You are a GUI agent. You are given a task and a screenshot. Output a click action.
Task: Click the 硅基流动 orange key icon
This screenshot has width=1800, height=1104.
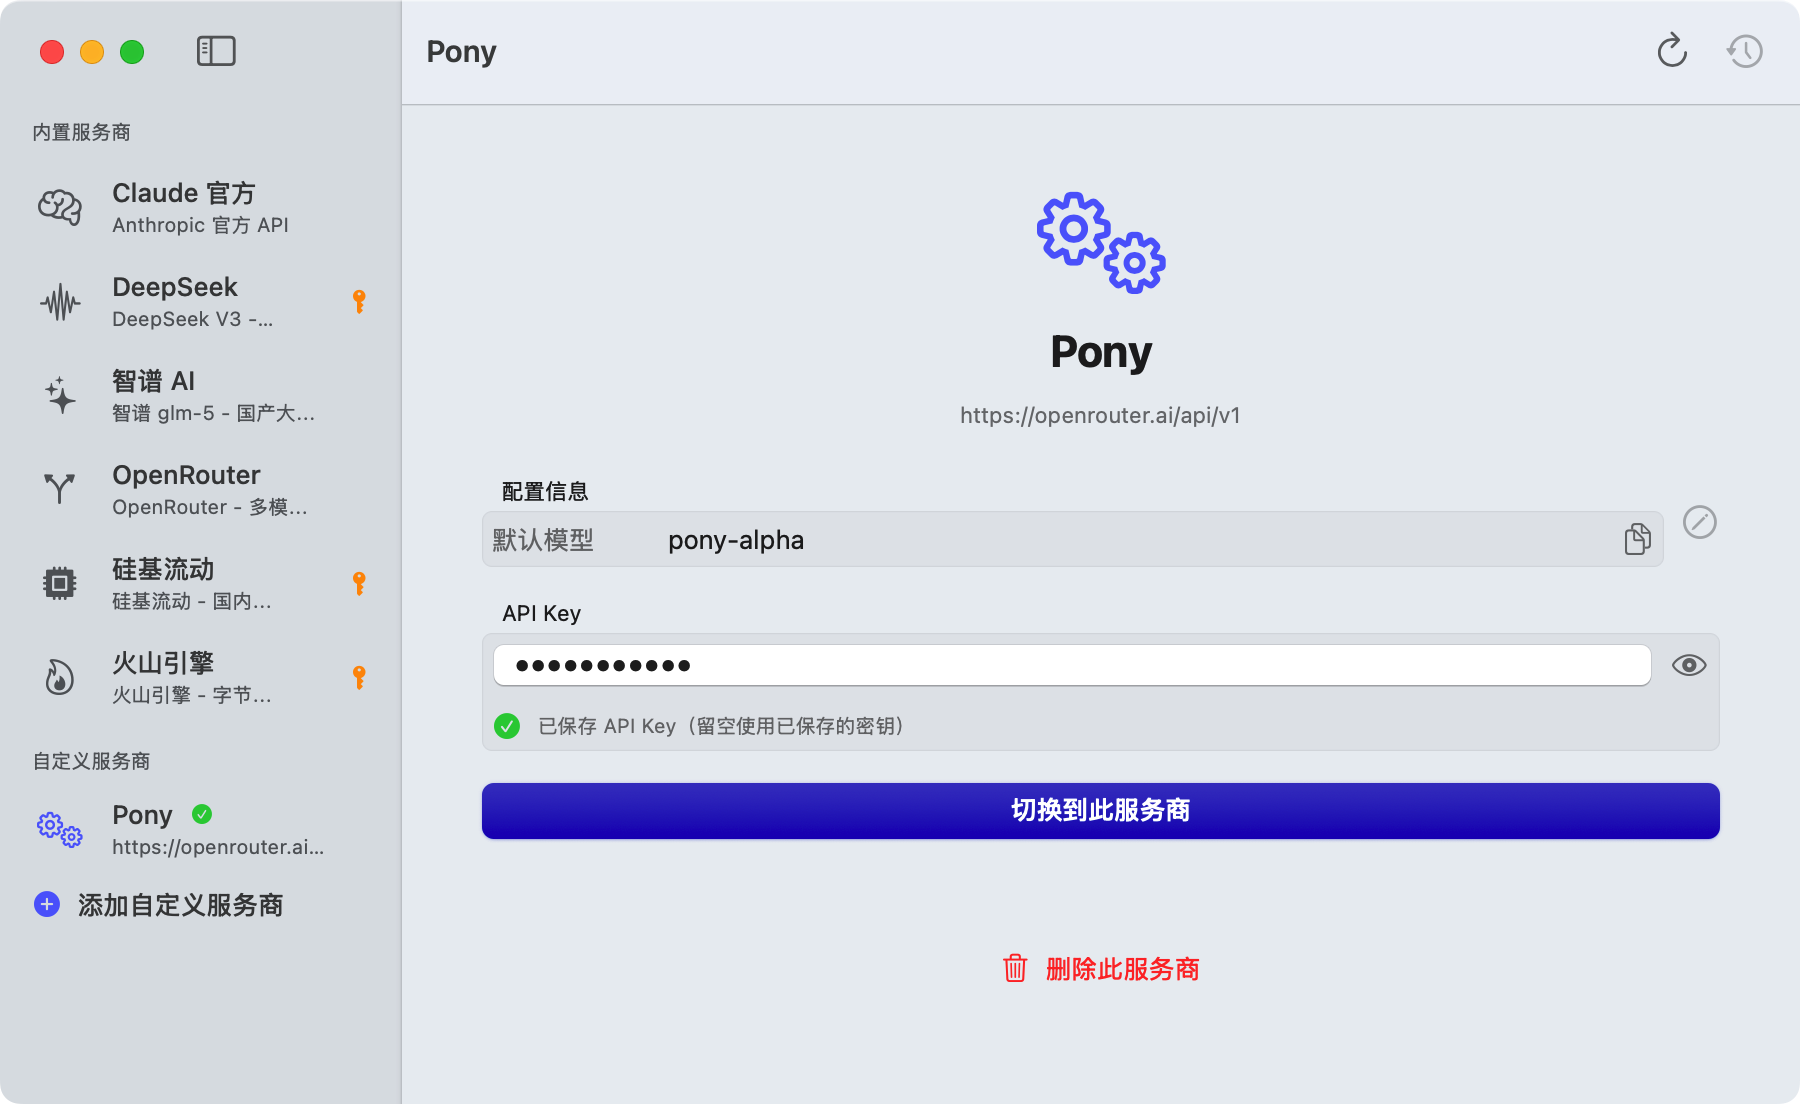click(x=359, y=583)
